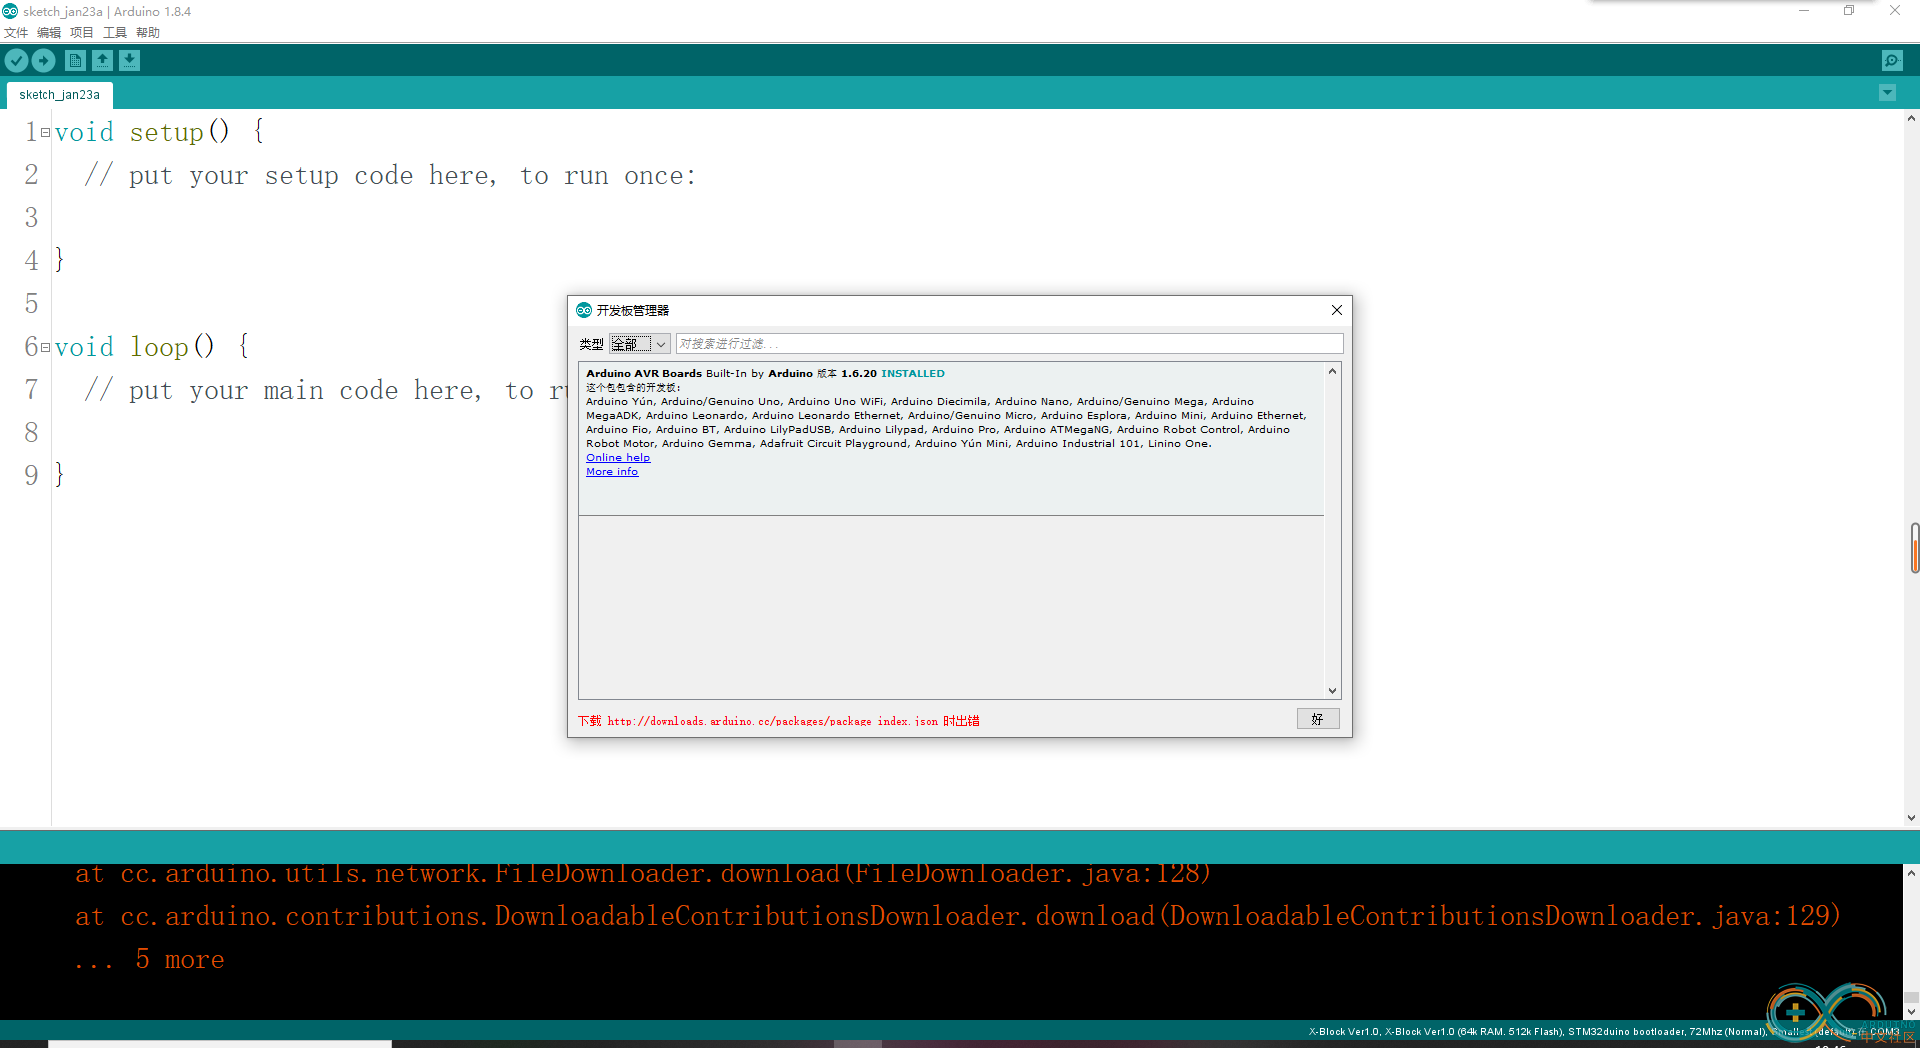Click the X-Block board status bar text
The height and width of the screenshot is (1048, 1920).
click(1603, 1032)
